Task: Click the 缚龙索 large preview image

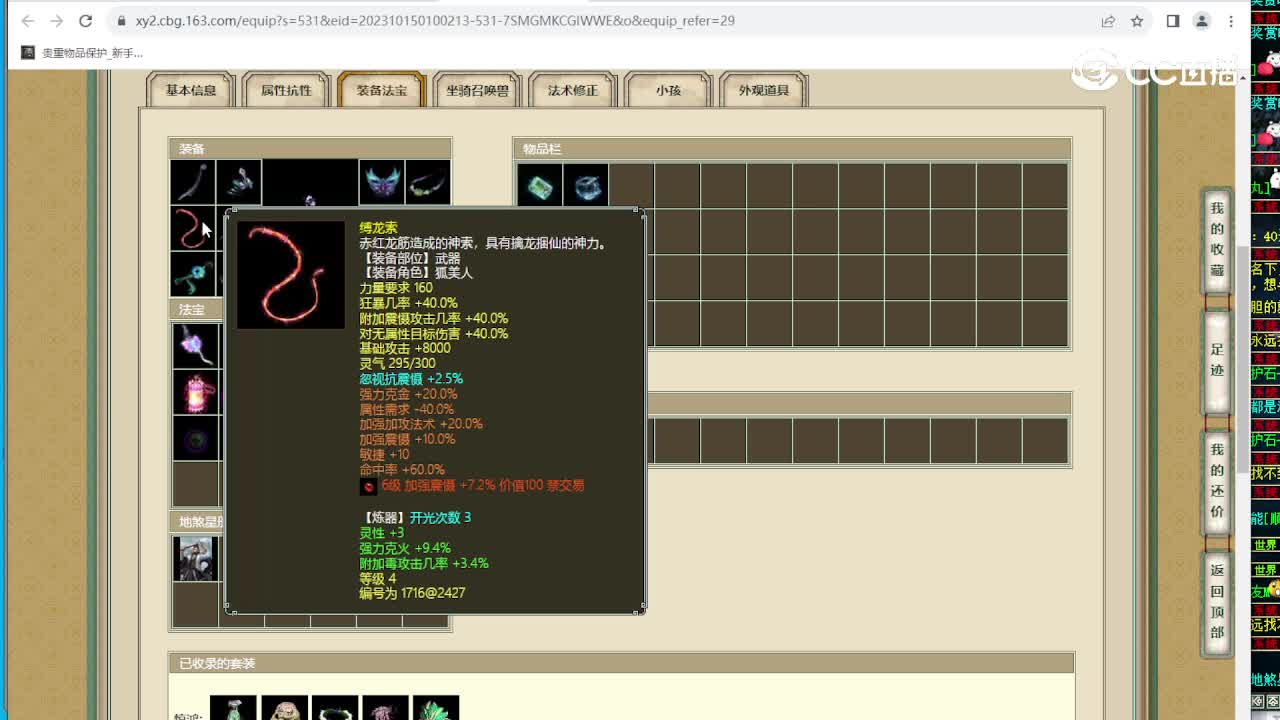Action: tap(291, 275)
